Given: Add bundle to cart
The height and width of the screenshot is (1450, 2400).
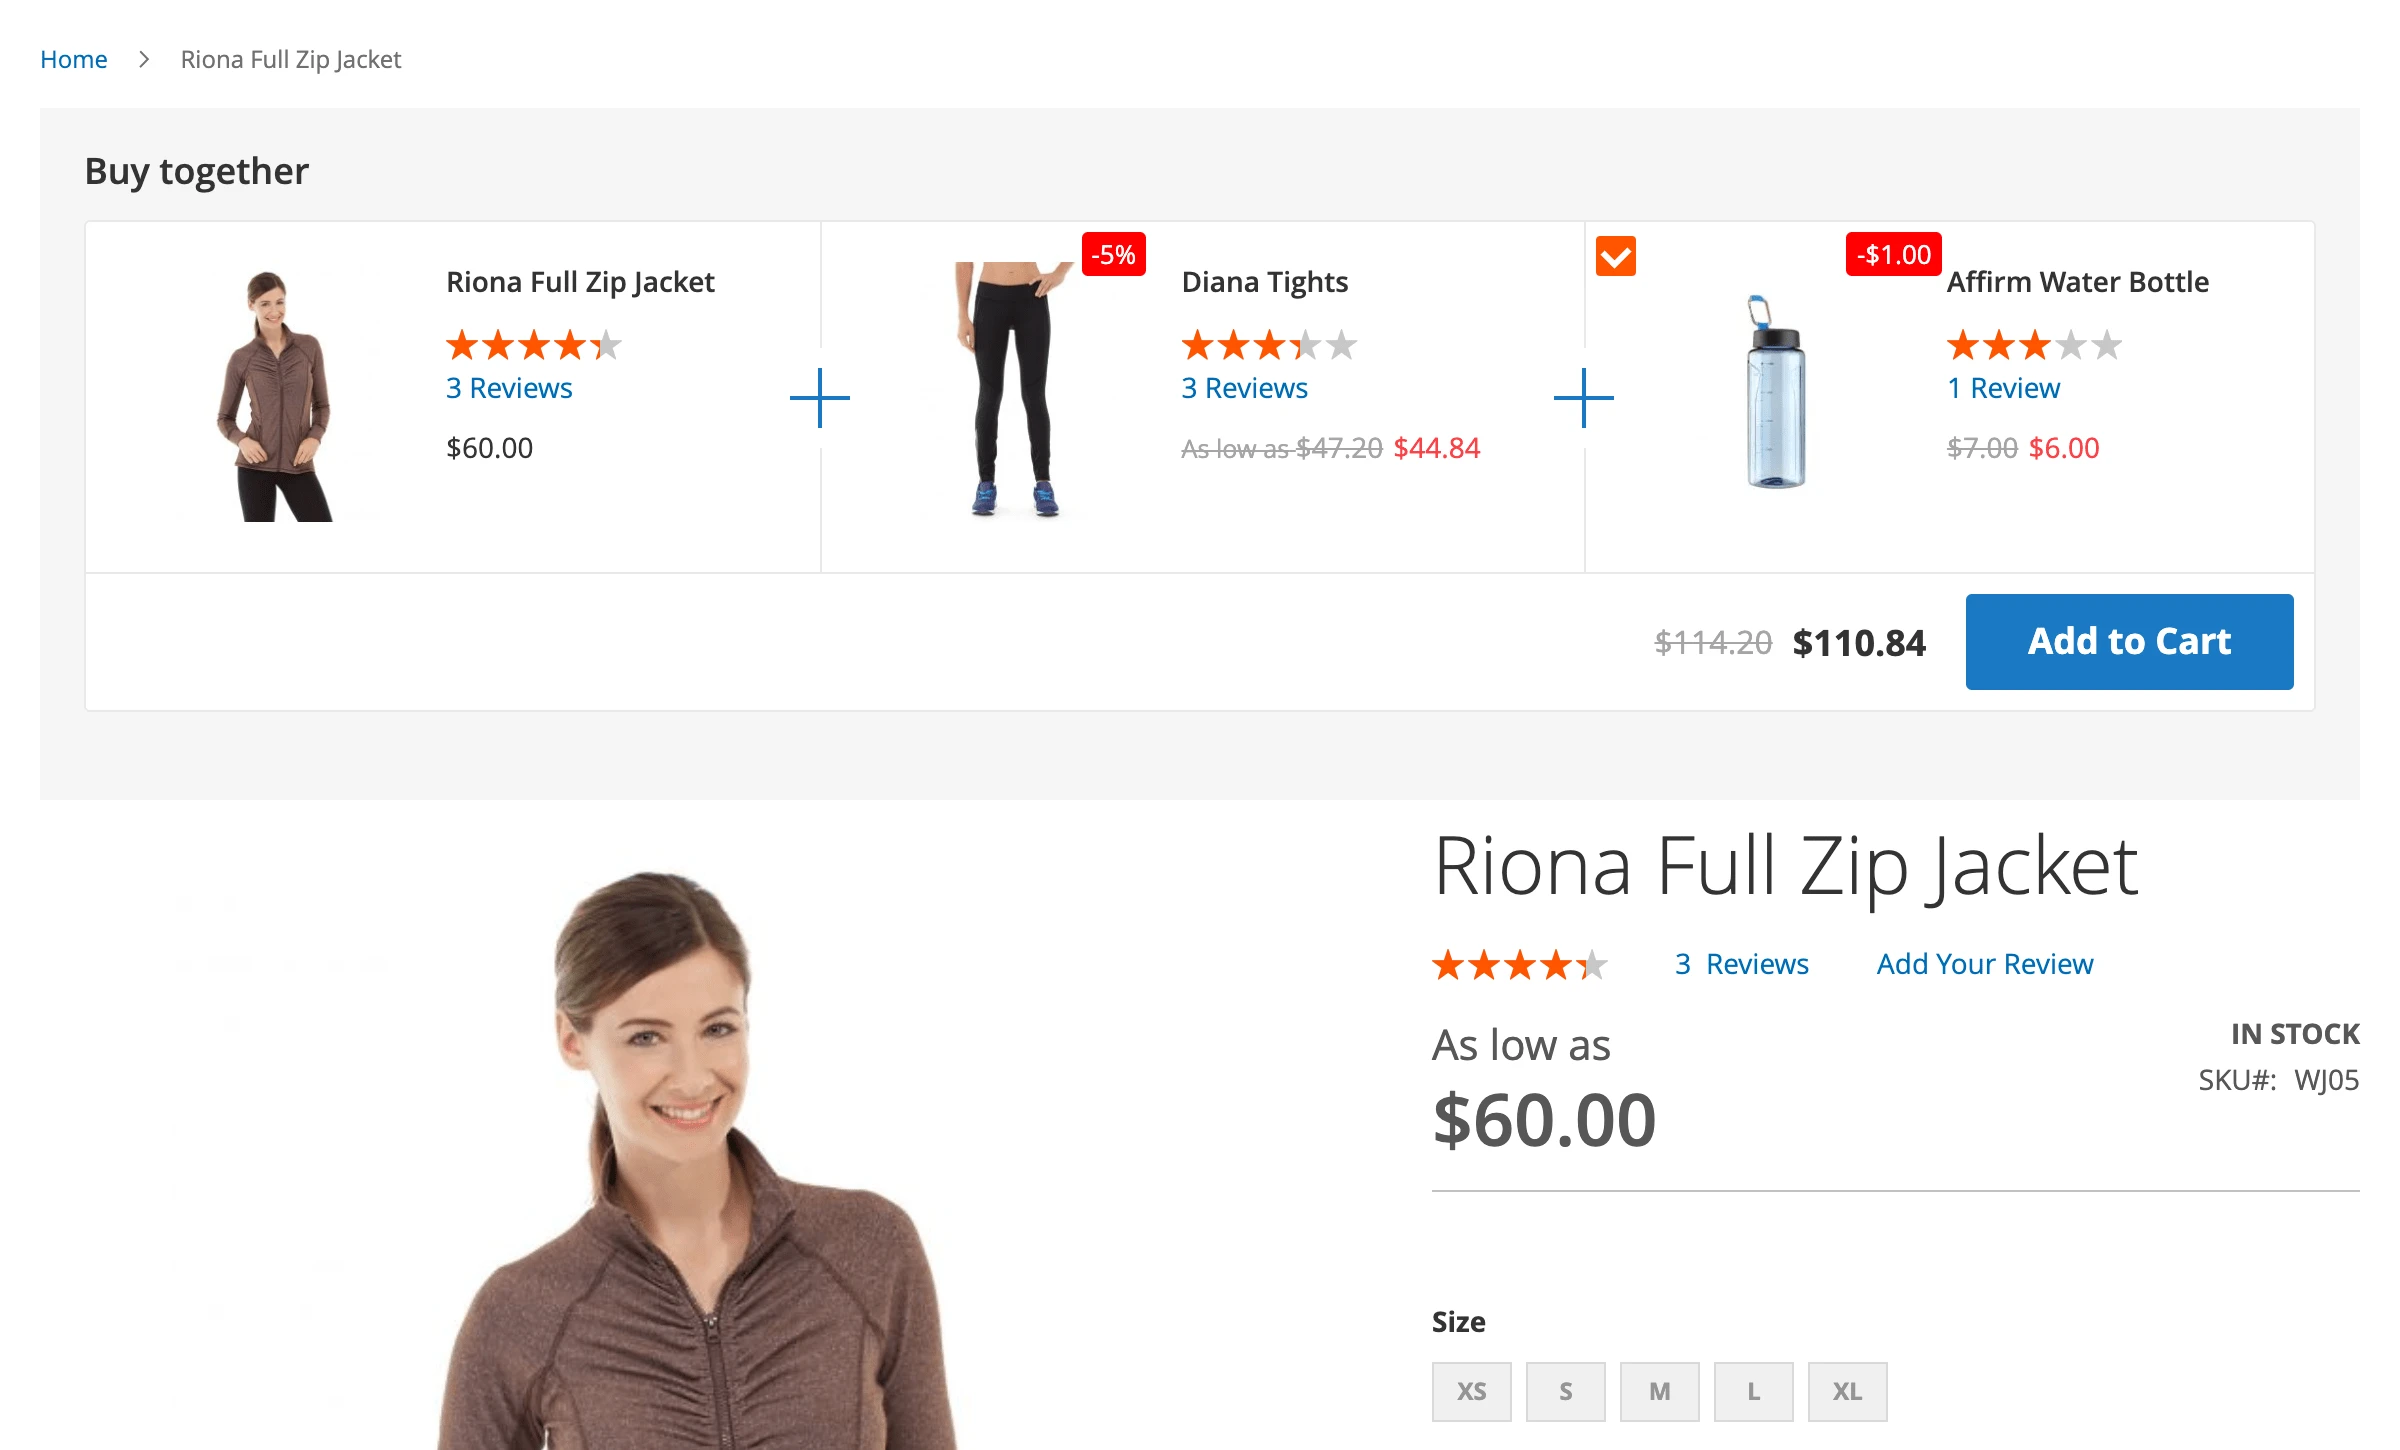Looking at the screenshot, I should click(x=2129, y=641).
